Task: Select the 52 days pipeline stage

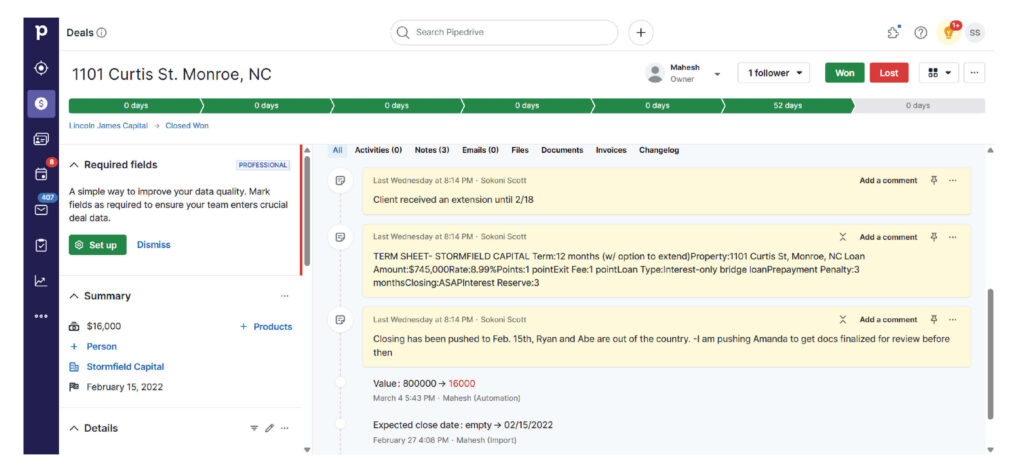Action: pos(788,106)
